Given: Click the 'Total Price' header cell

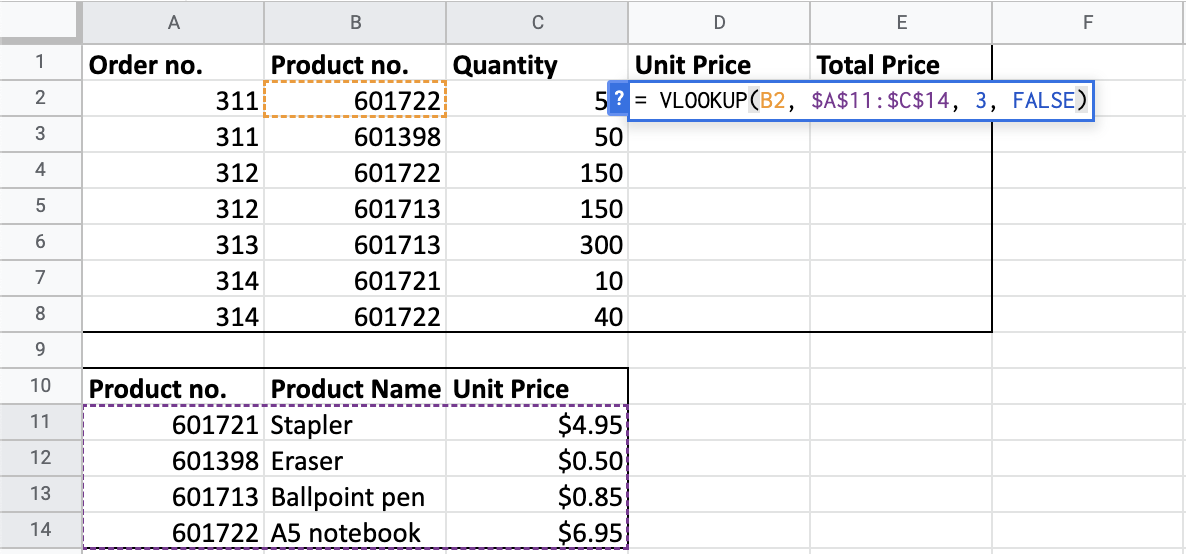Looking at the screenshot, I should coord(901,63).
